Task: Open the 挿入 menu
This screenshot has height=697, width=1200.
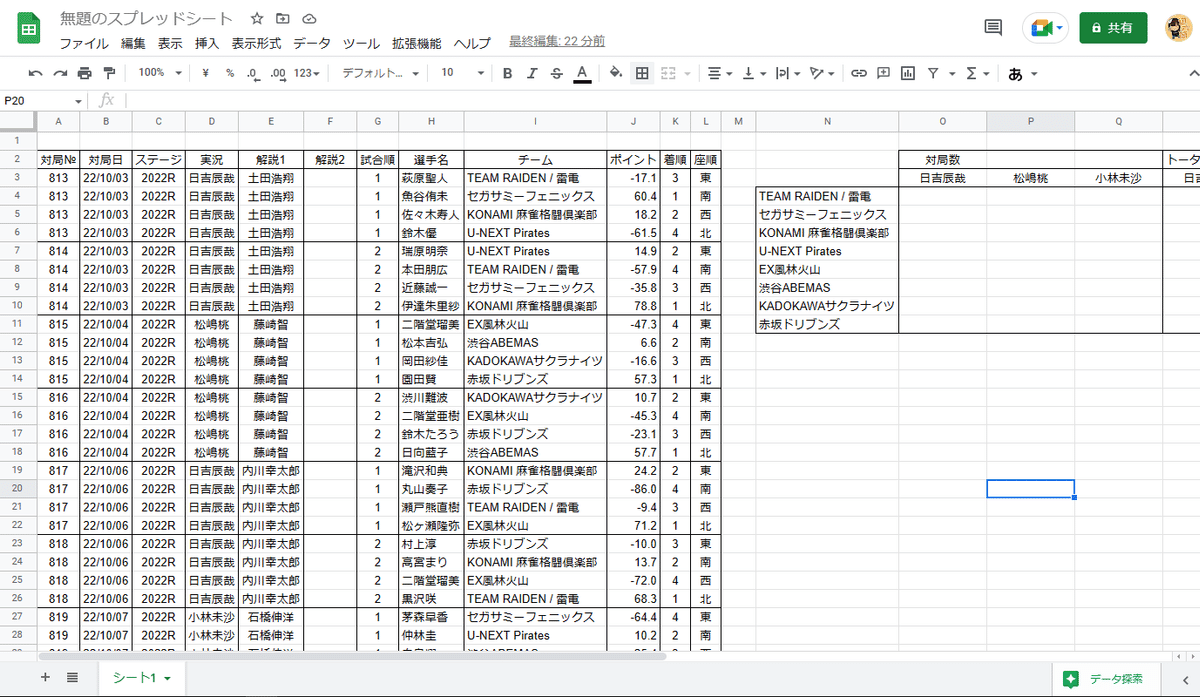Action: [x=207, y=43]
